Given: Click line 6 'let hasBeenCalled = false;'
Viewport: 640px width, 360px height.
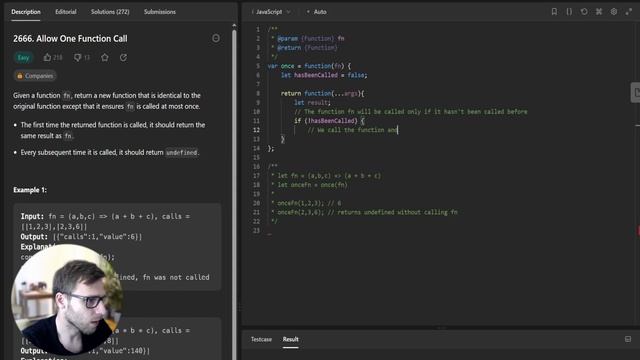Looking at the screenshot, I should (x=324, y=75).
